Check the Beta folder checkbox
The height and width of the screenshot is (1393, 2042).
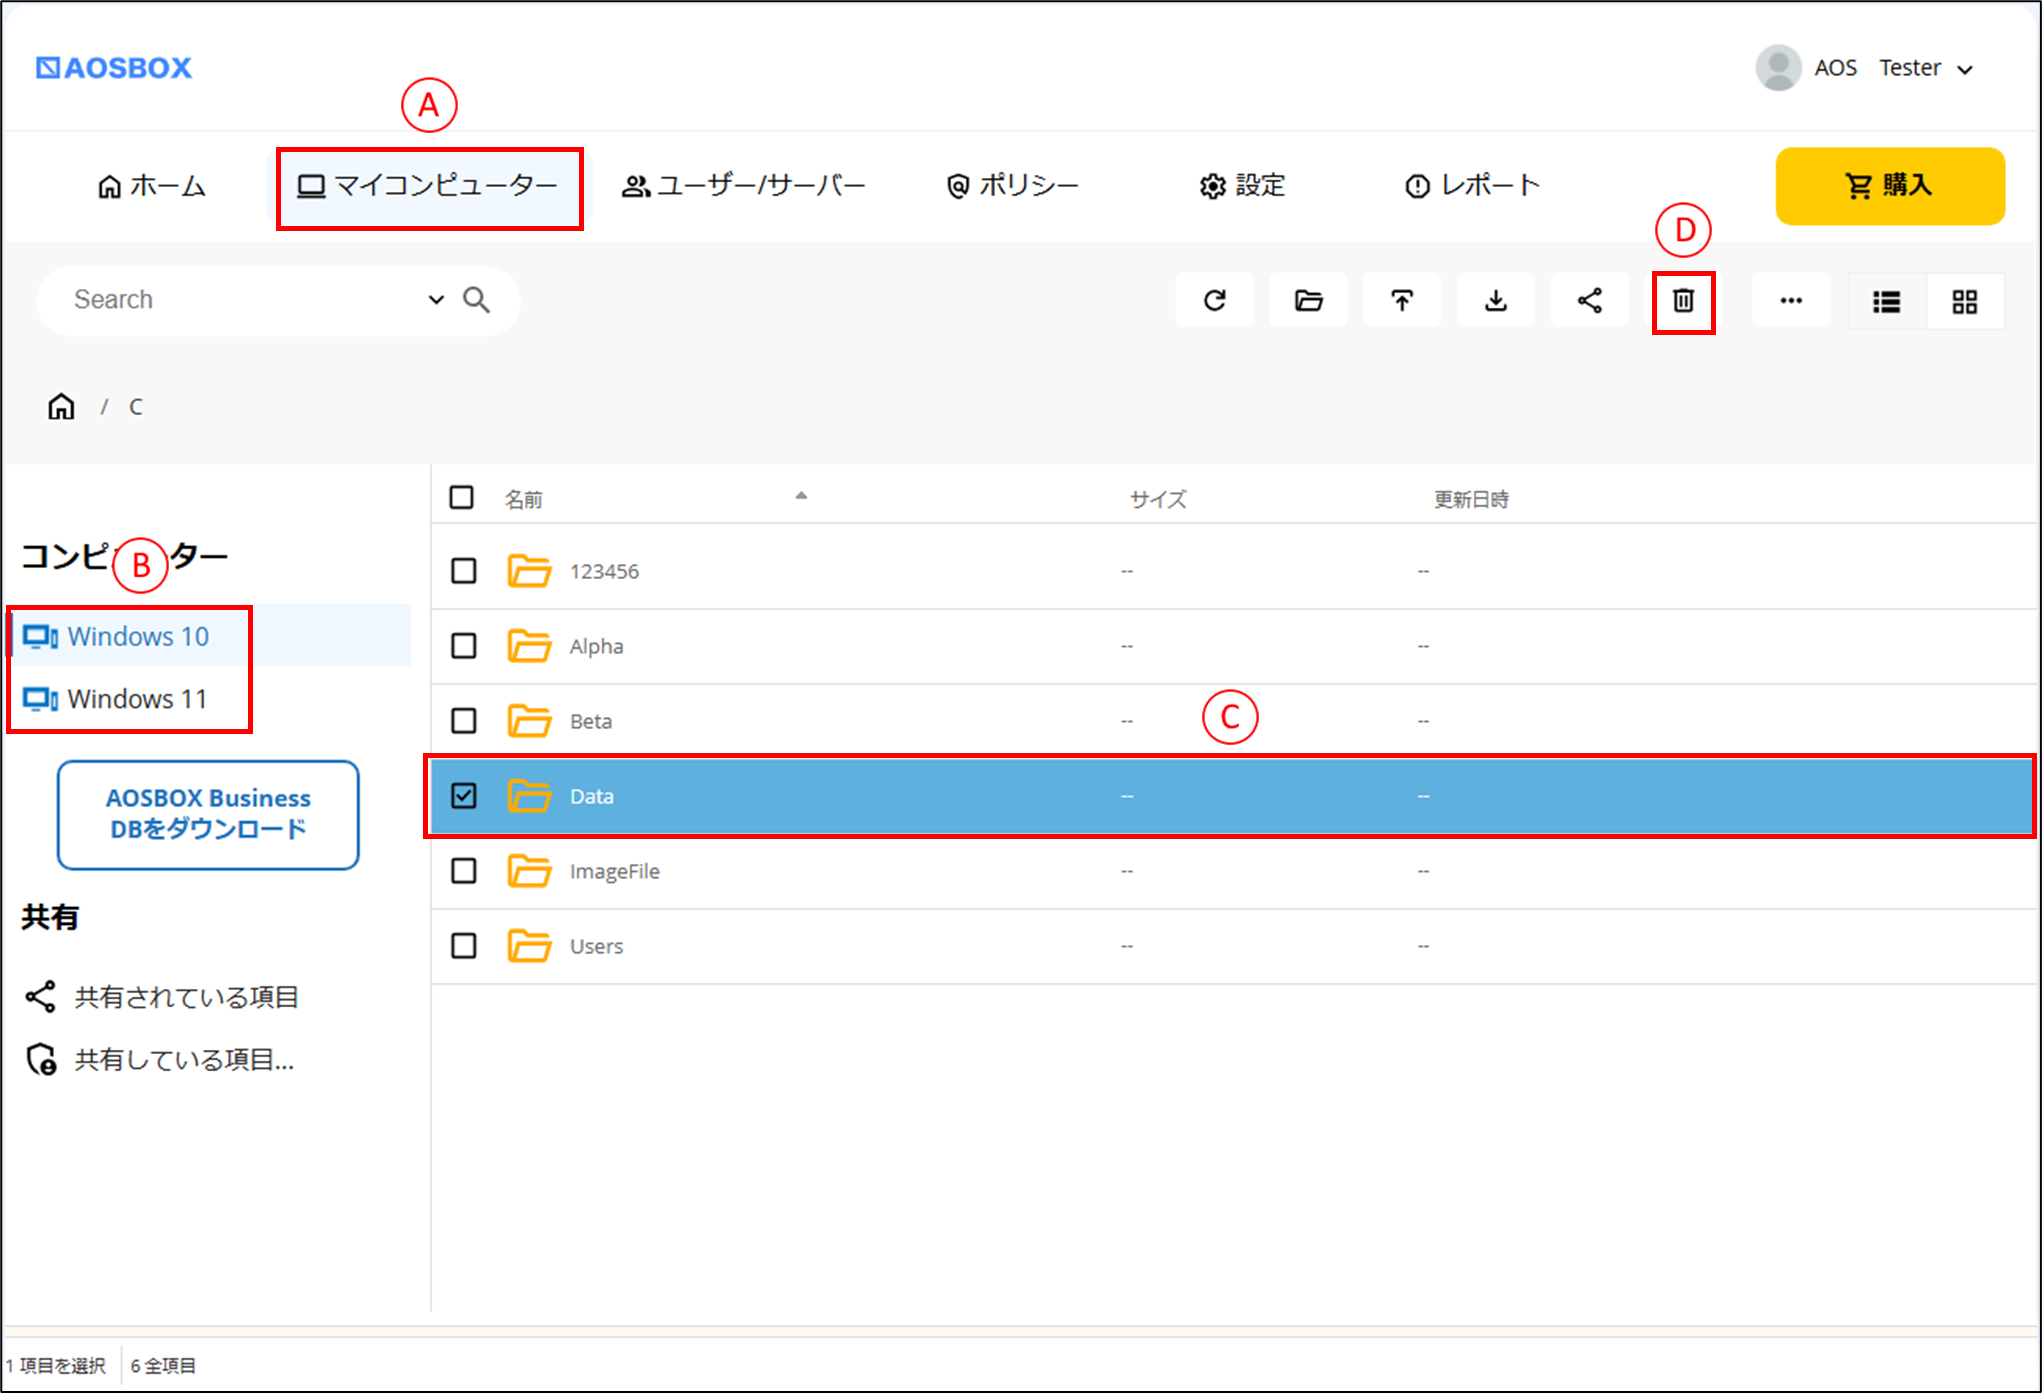click(x=464, y=721)
